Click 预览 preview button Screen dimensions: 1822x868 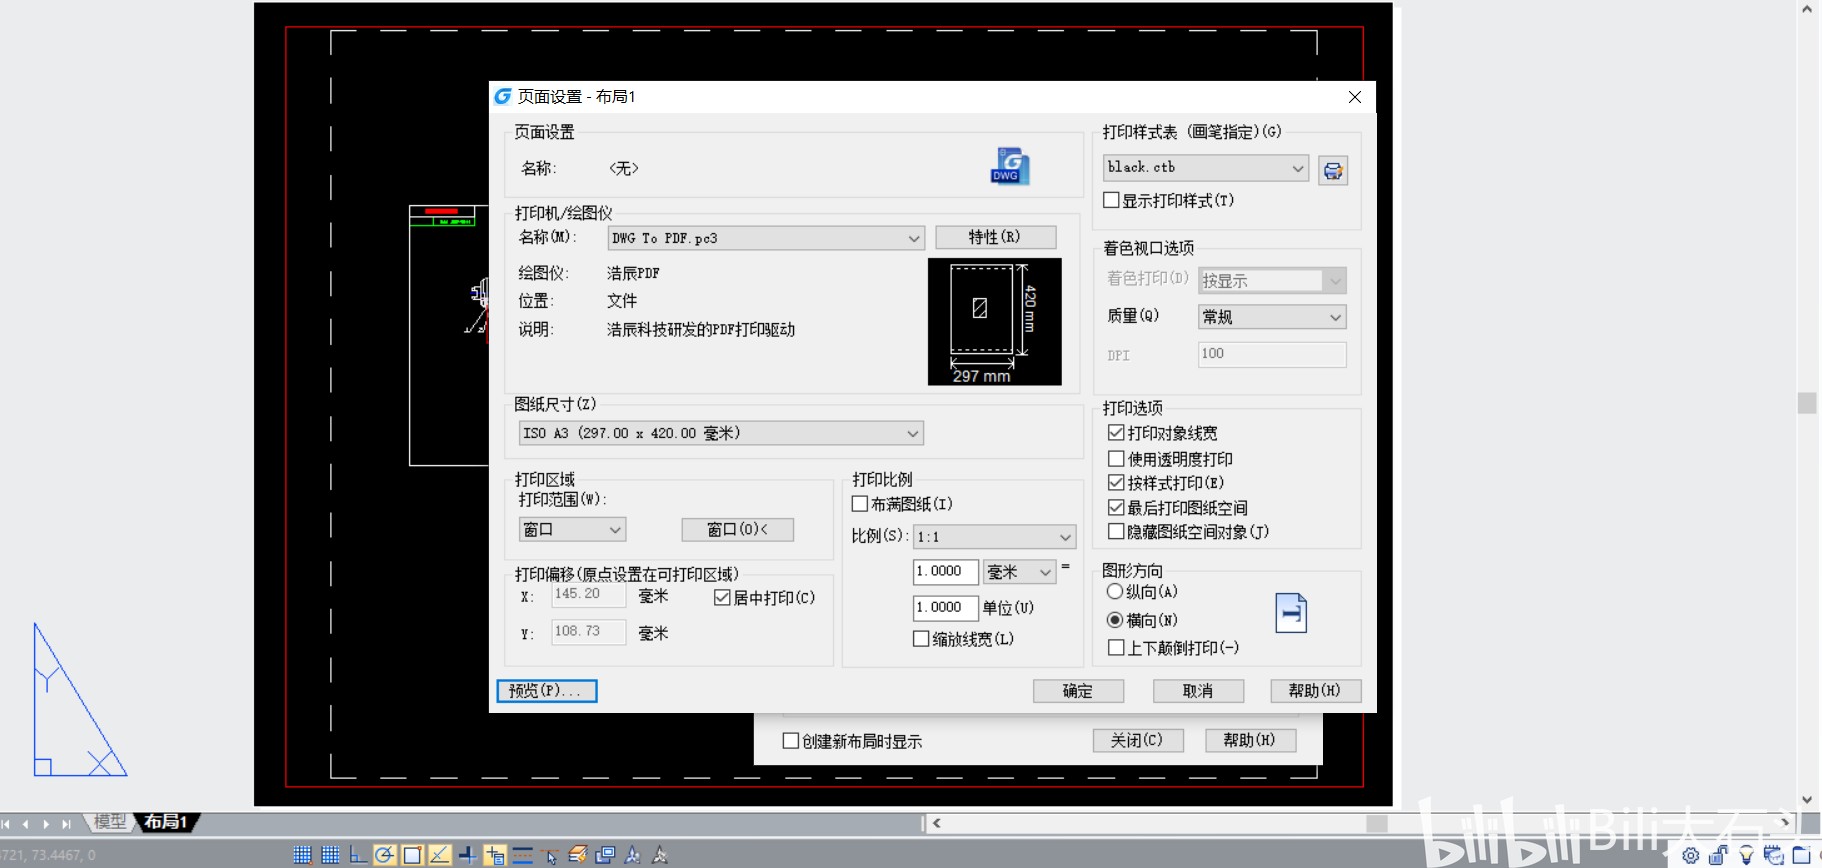click(546, 691)
